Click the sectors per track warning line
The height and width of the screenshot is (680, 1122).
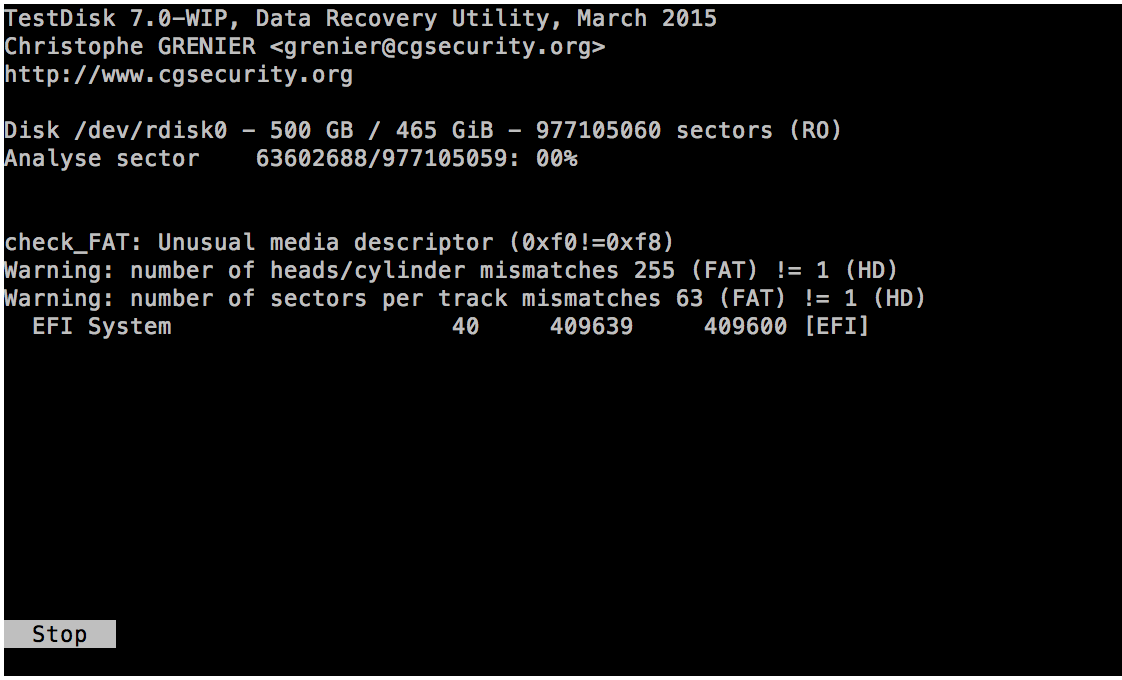(x=464, y=299)
